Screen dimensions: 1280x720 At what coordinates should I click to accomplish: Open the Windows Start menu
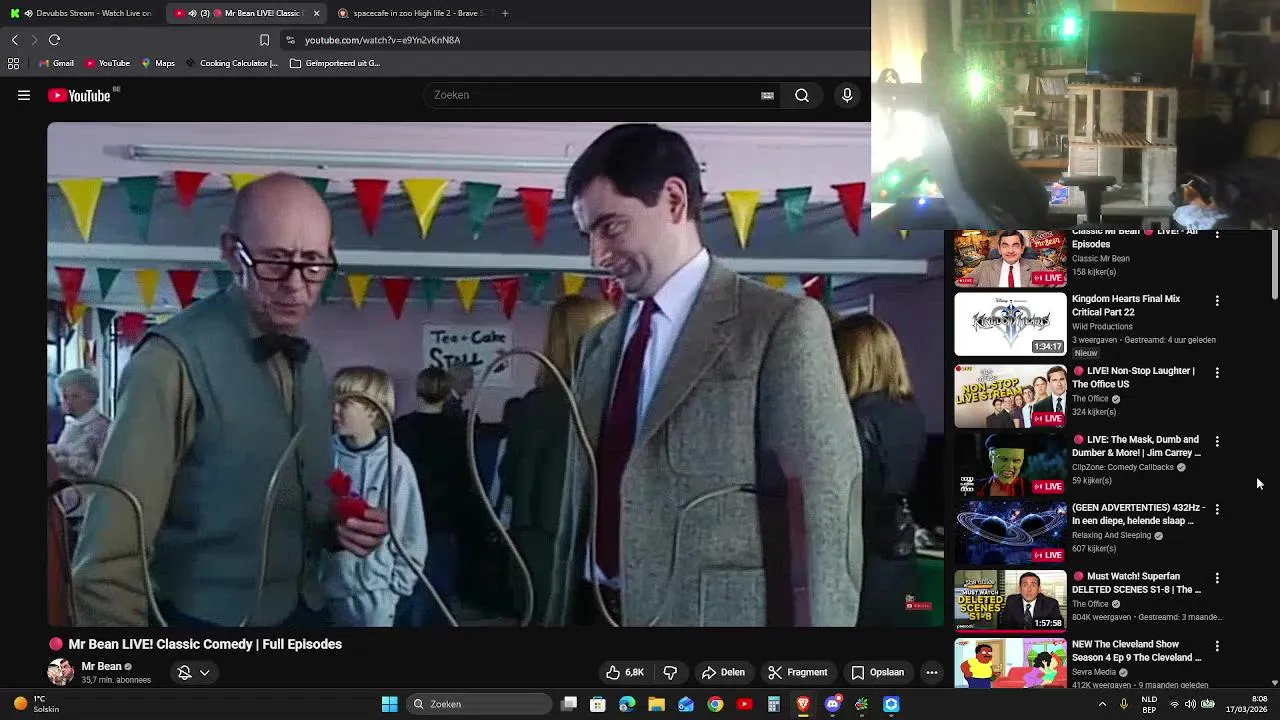(x=389, y=704)
